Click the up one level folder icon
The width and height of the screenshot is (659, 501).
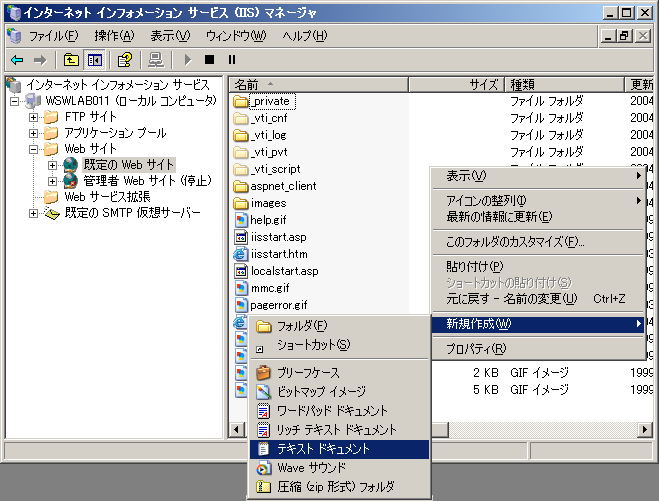[x=71, y=60]
